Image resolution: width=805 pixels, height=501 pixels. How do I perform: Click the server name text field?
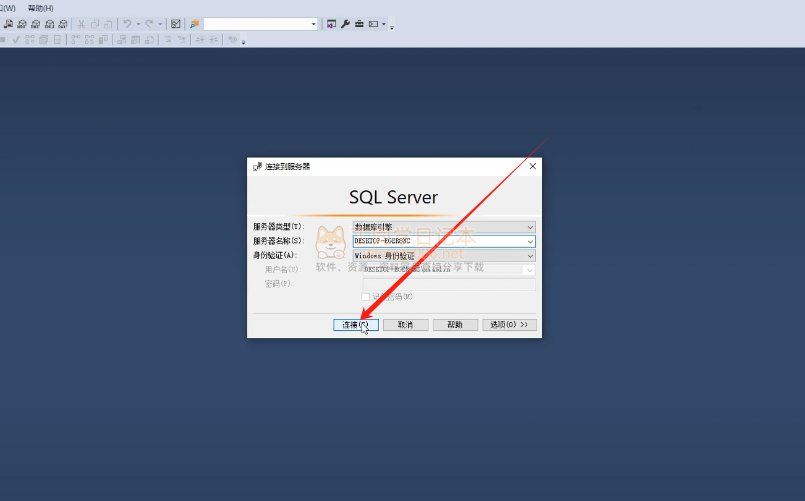[x=439, y=241]
